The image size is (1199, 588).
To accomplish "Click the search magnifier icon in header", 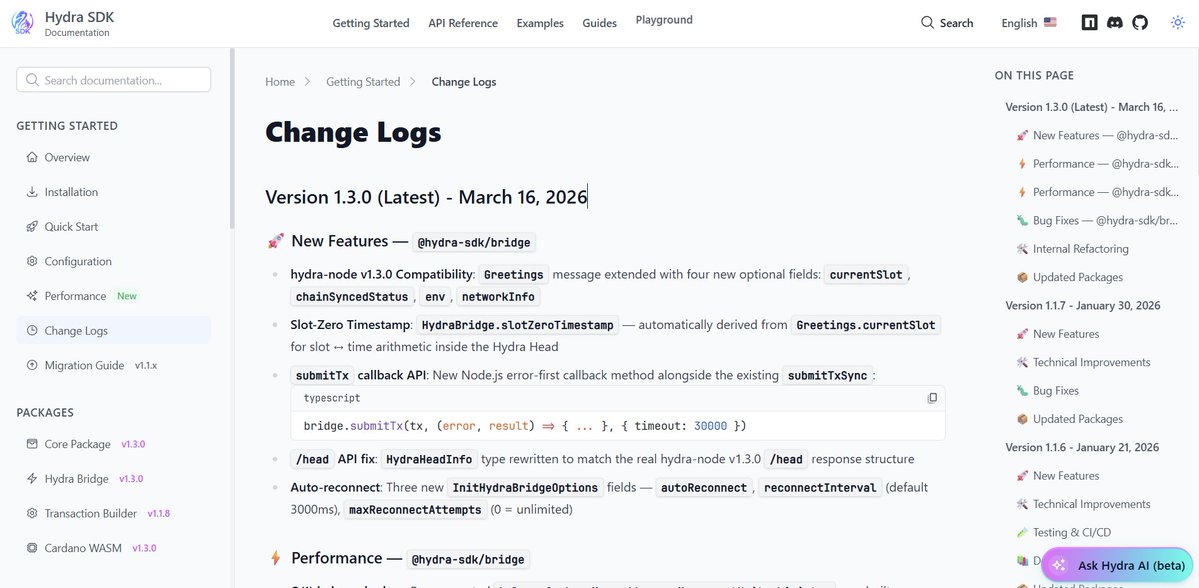I will click(x=928, y=23).
